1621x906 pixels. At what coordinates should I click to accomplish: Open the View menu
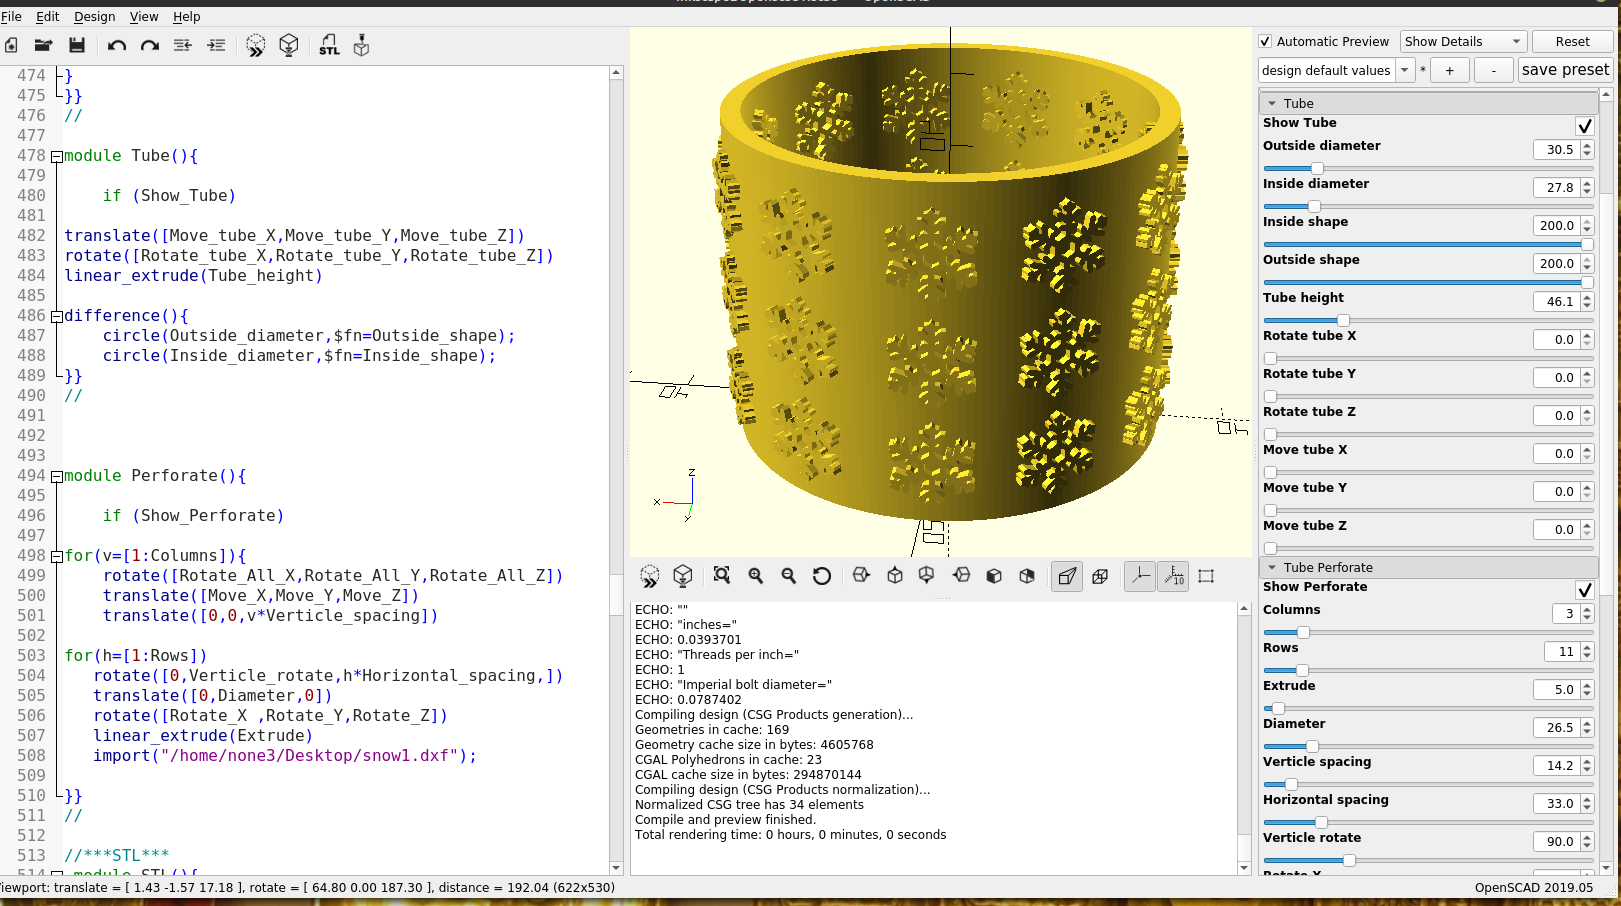click(144, 17)
